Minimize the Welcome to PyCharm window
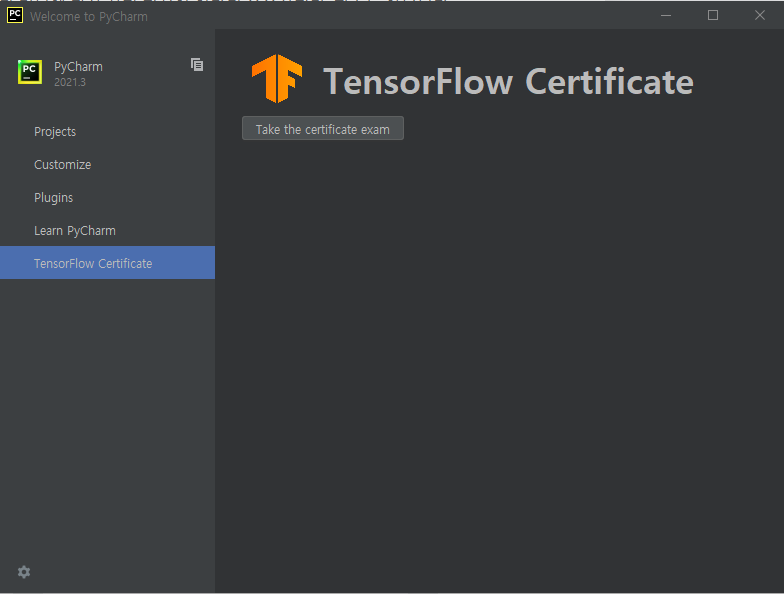Image resolution: width=784 pixels, height=594 pixels. point(666,16)
